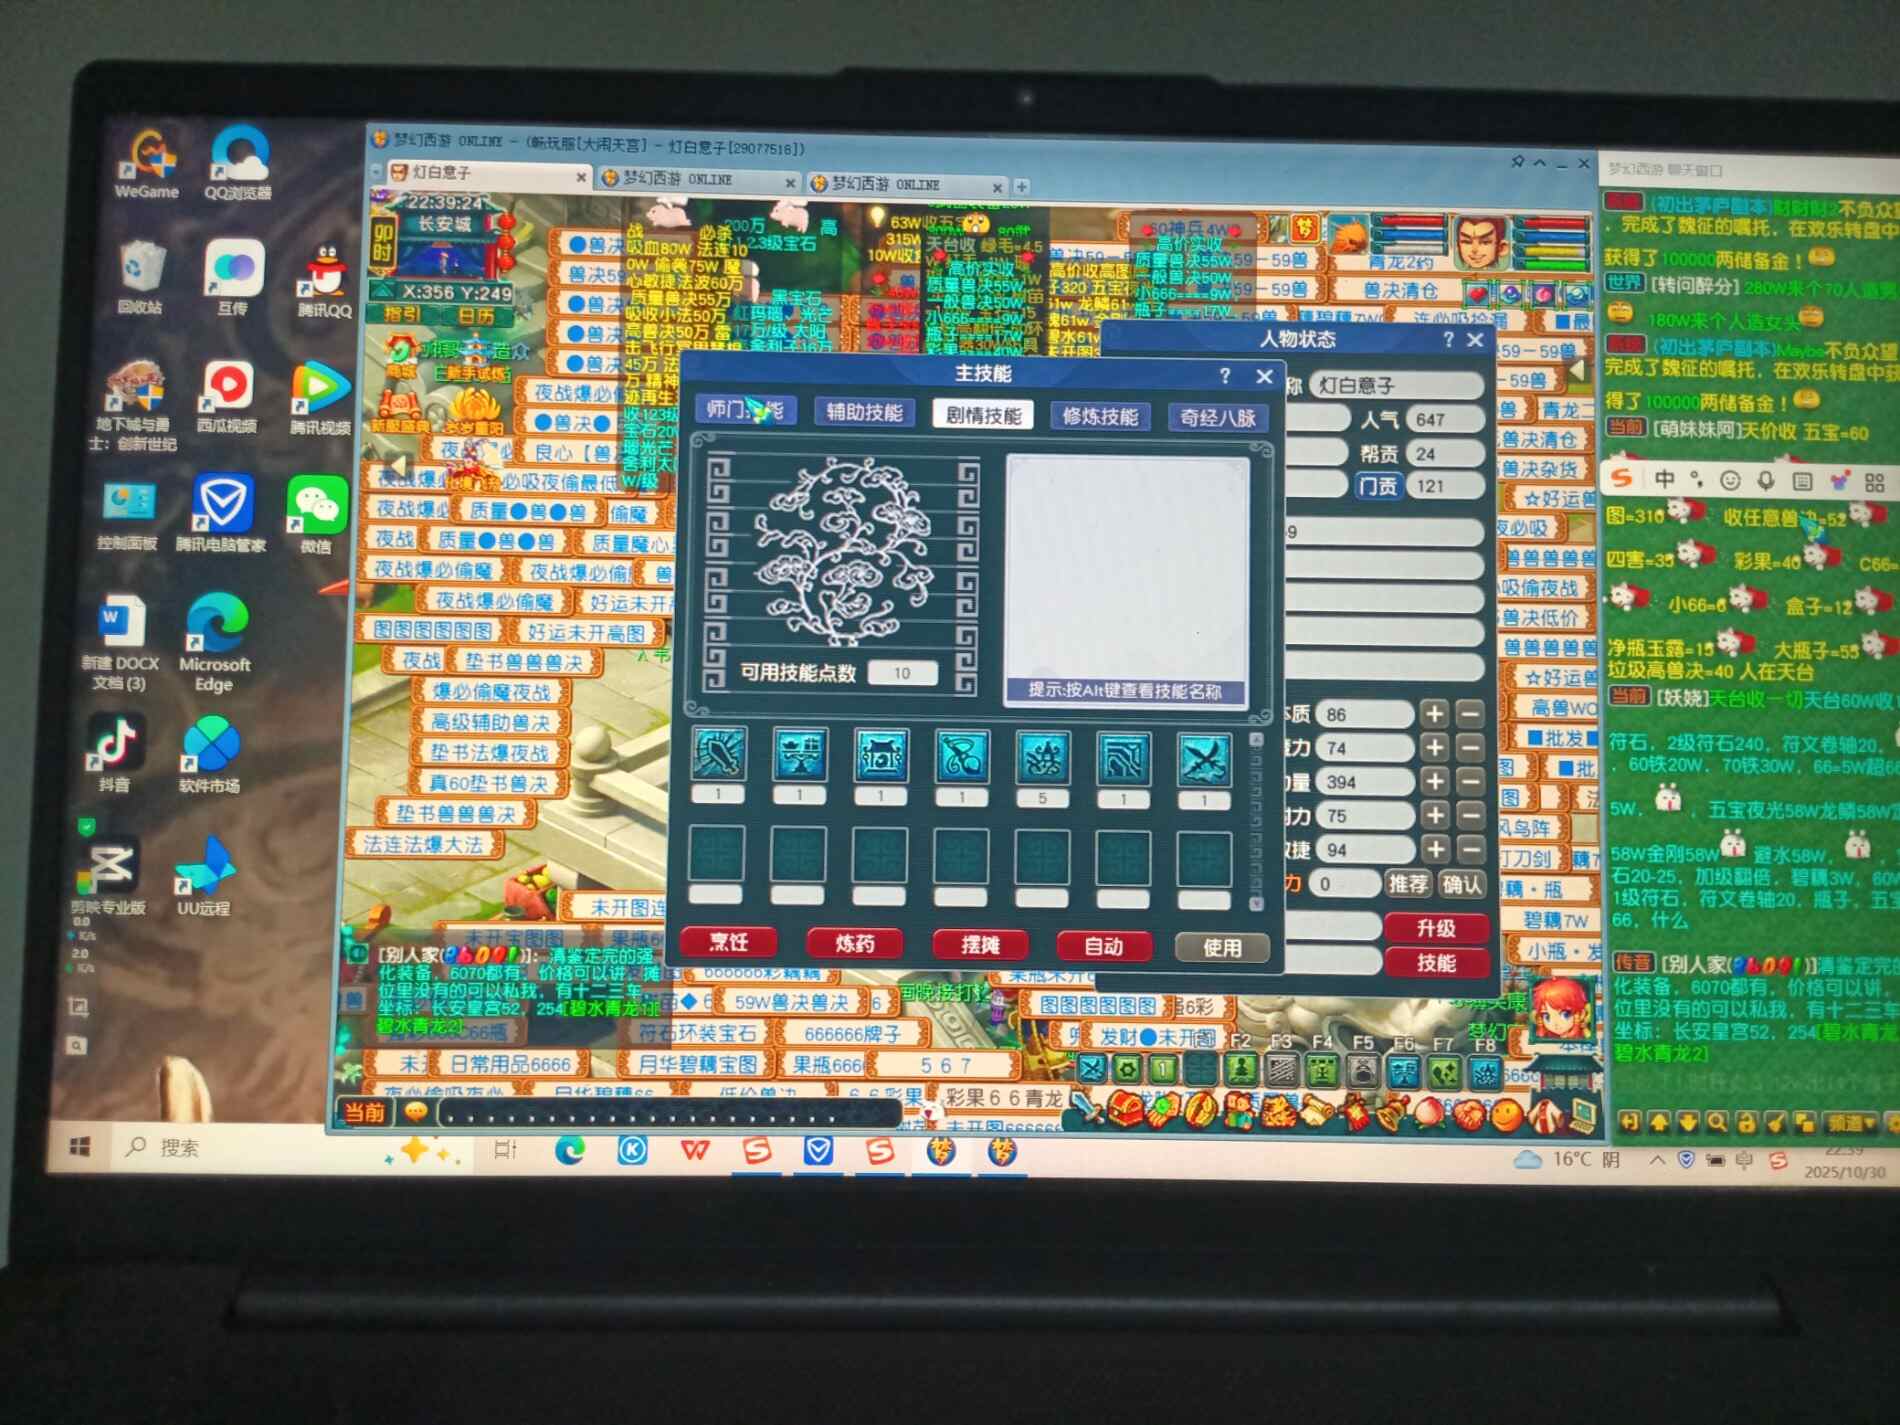The width and height of the screenshot is (1900, 1425).
Task: Select the last skill icon in the first row
Action: pyautogui.click(x=1204, y=759)
